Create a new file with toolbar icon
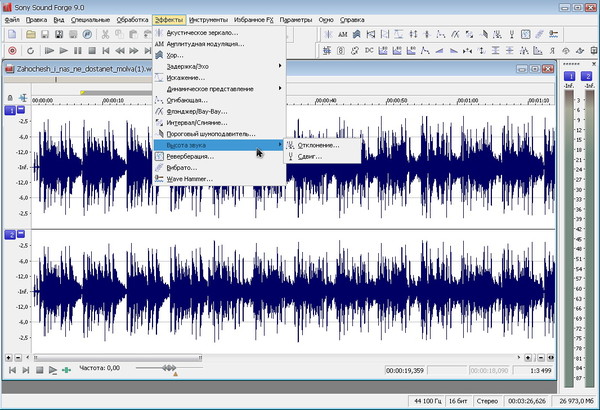Image resolution: width=600 pixels, height=410 pixels. click(x=12, y=34)
